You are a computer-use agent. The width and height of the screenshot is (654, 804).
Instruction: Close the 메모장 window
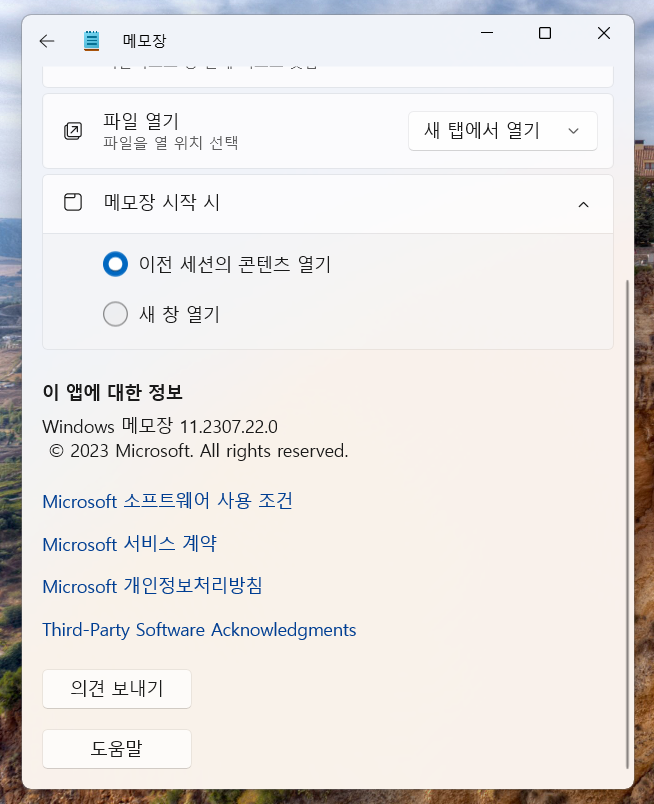(604, 33)
